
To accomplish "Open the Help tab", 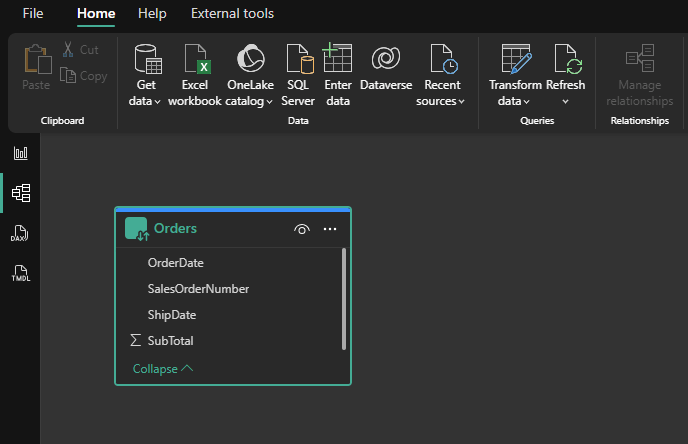I will 152,14.
